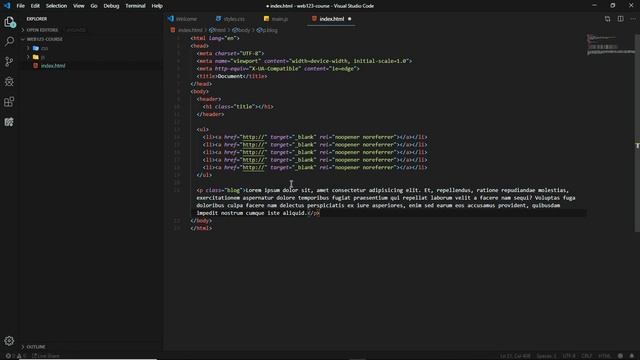Image resolution: width=640 pixels, height=360 pixels.
Task: Switch to the main.js tab
Action: [276, 19]
